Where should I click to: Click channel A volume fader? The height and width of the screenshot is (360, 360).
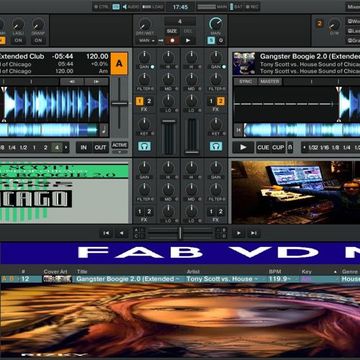[x=169, y=122]
